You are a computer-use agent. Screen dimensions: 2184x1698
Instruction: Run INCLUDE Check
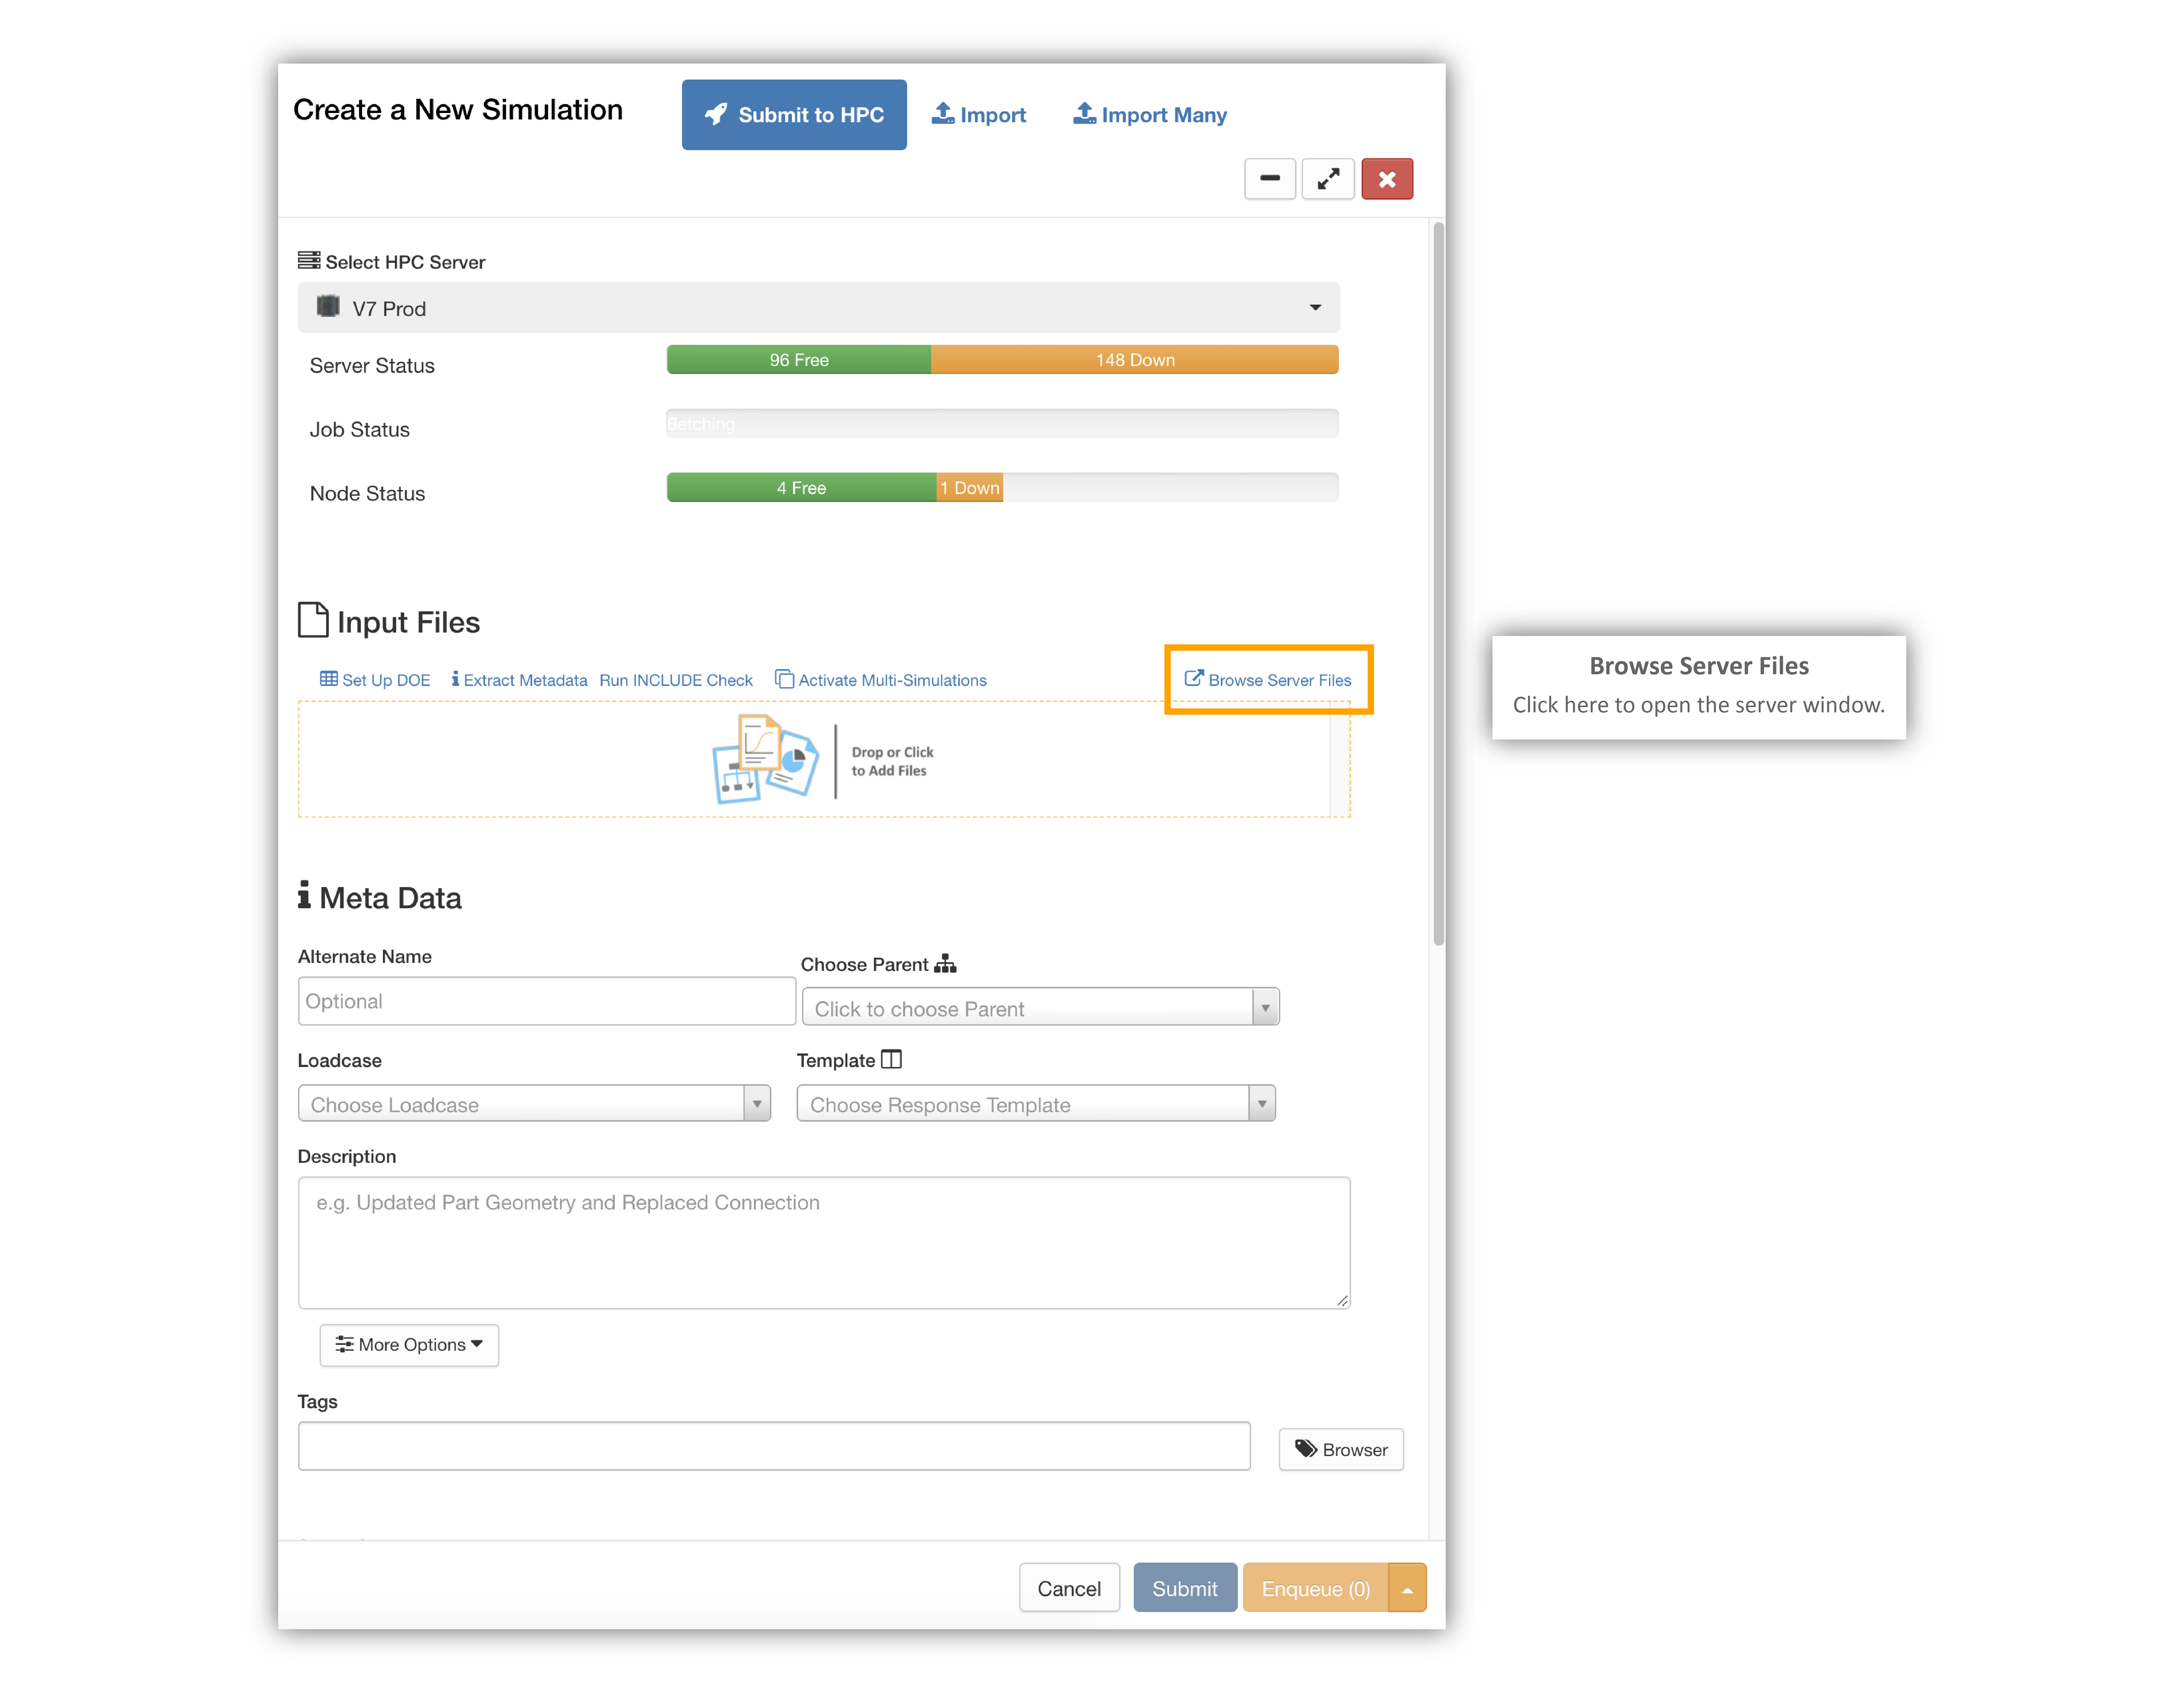(x=676, y=680)
